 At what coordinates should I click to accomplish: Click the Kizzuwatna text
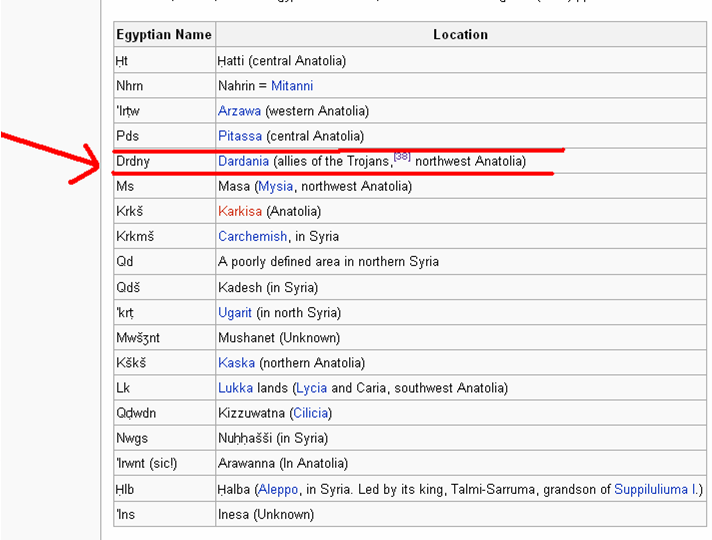click(x=252, y=413)
